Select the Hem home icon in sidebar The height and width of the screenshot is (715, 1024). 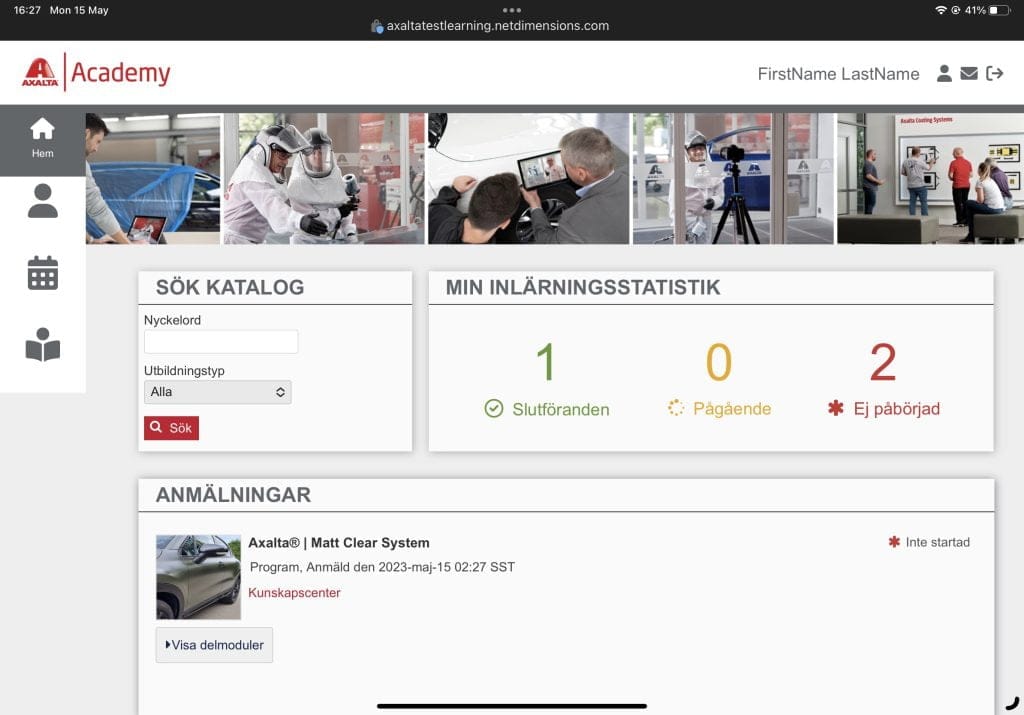[x=42, y=130]
